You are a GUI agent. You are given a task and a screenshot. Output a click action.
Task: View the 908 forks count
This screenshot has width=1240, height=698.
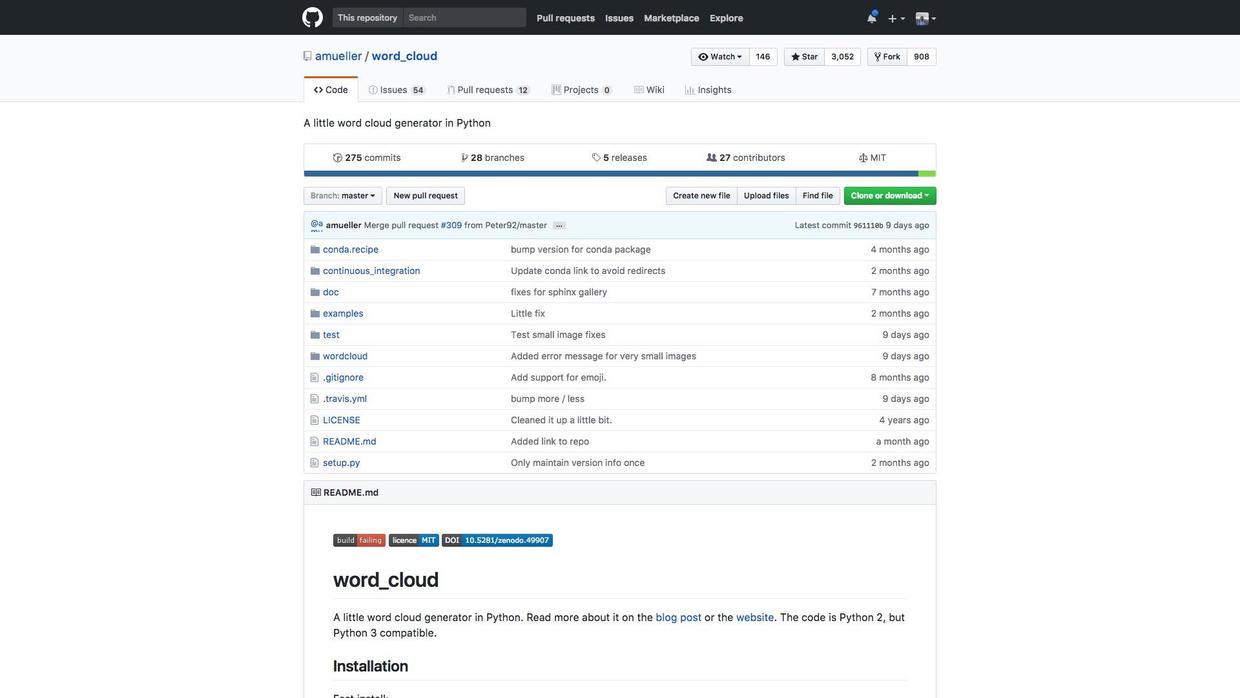click(x=922, y=57)
